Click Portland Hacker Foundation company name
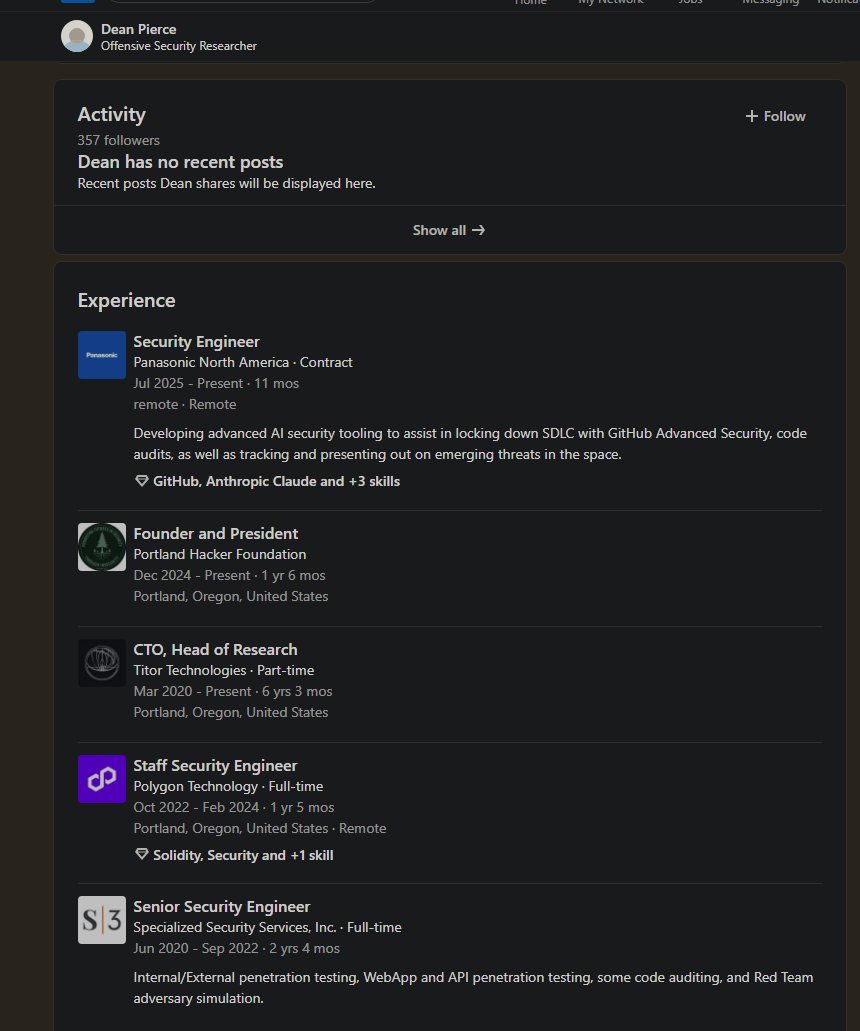Viewport: 860px width, 1031px height. coord(220,554)
